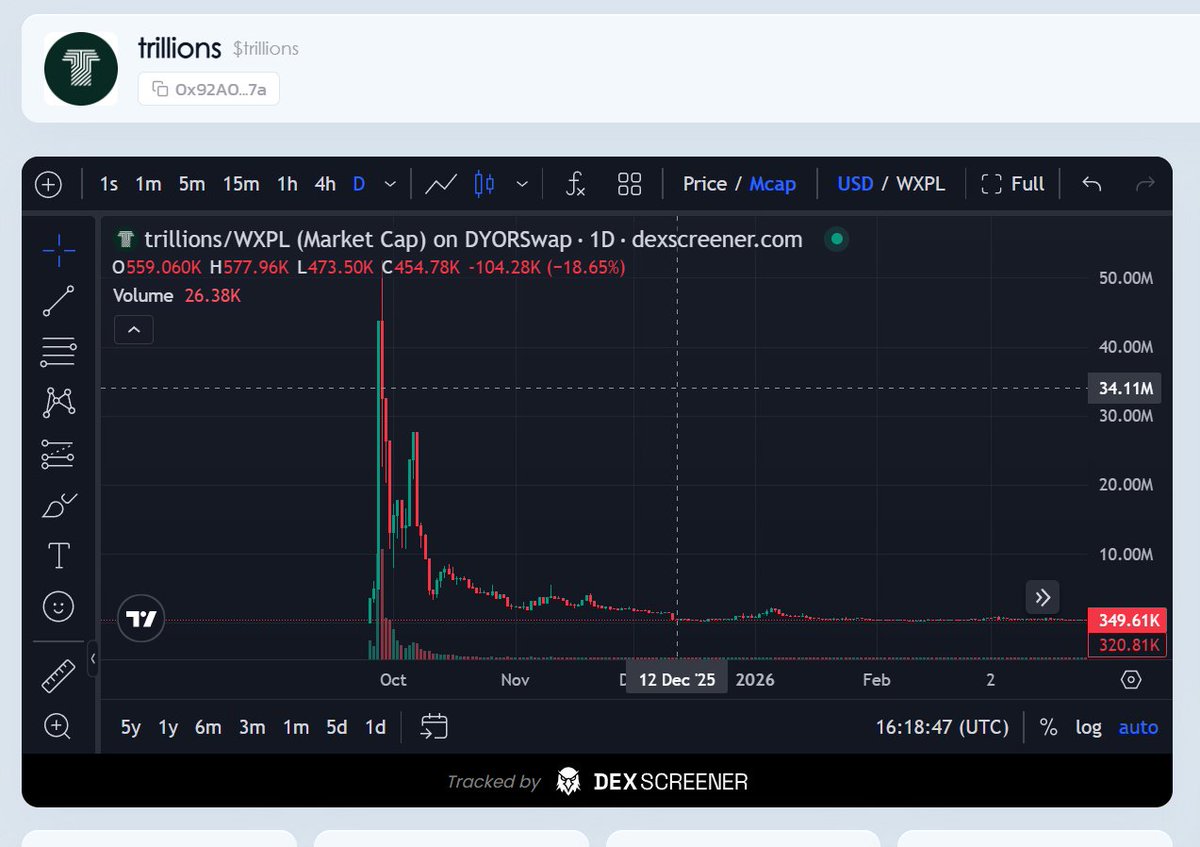The width and height of the screenshot is (1200, 847).
Task: Select the 1m timeframe in top toolbar
Action: point(148,184)
